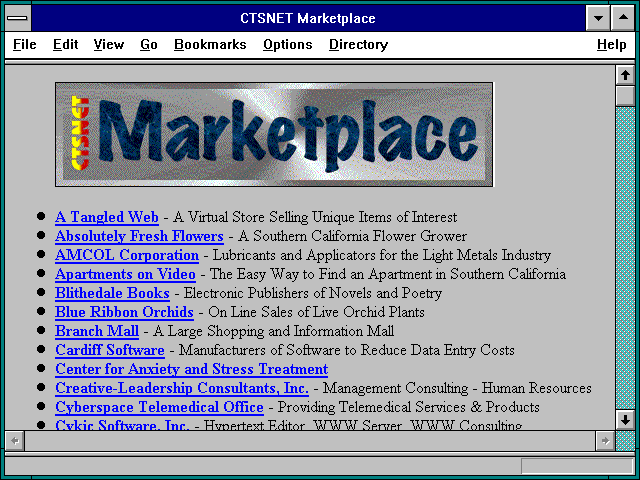Click the CTSNET Marketplace banner image
This screenshot has width=640, height=480.
point(274,134)
